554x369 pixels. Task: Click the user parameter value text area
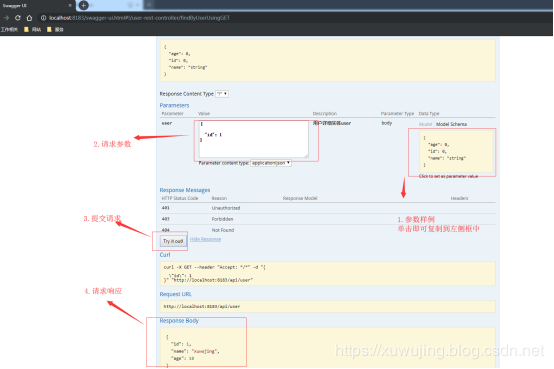tap(253, 139)
